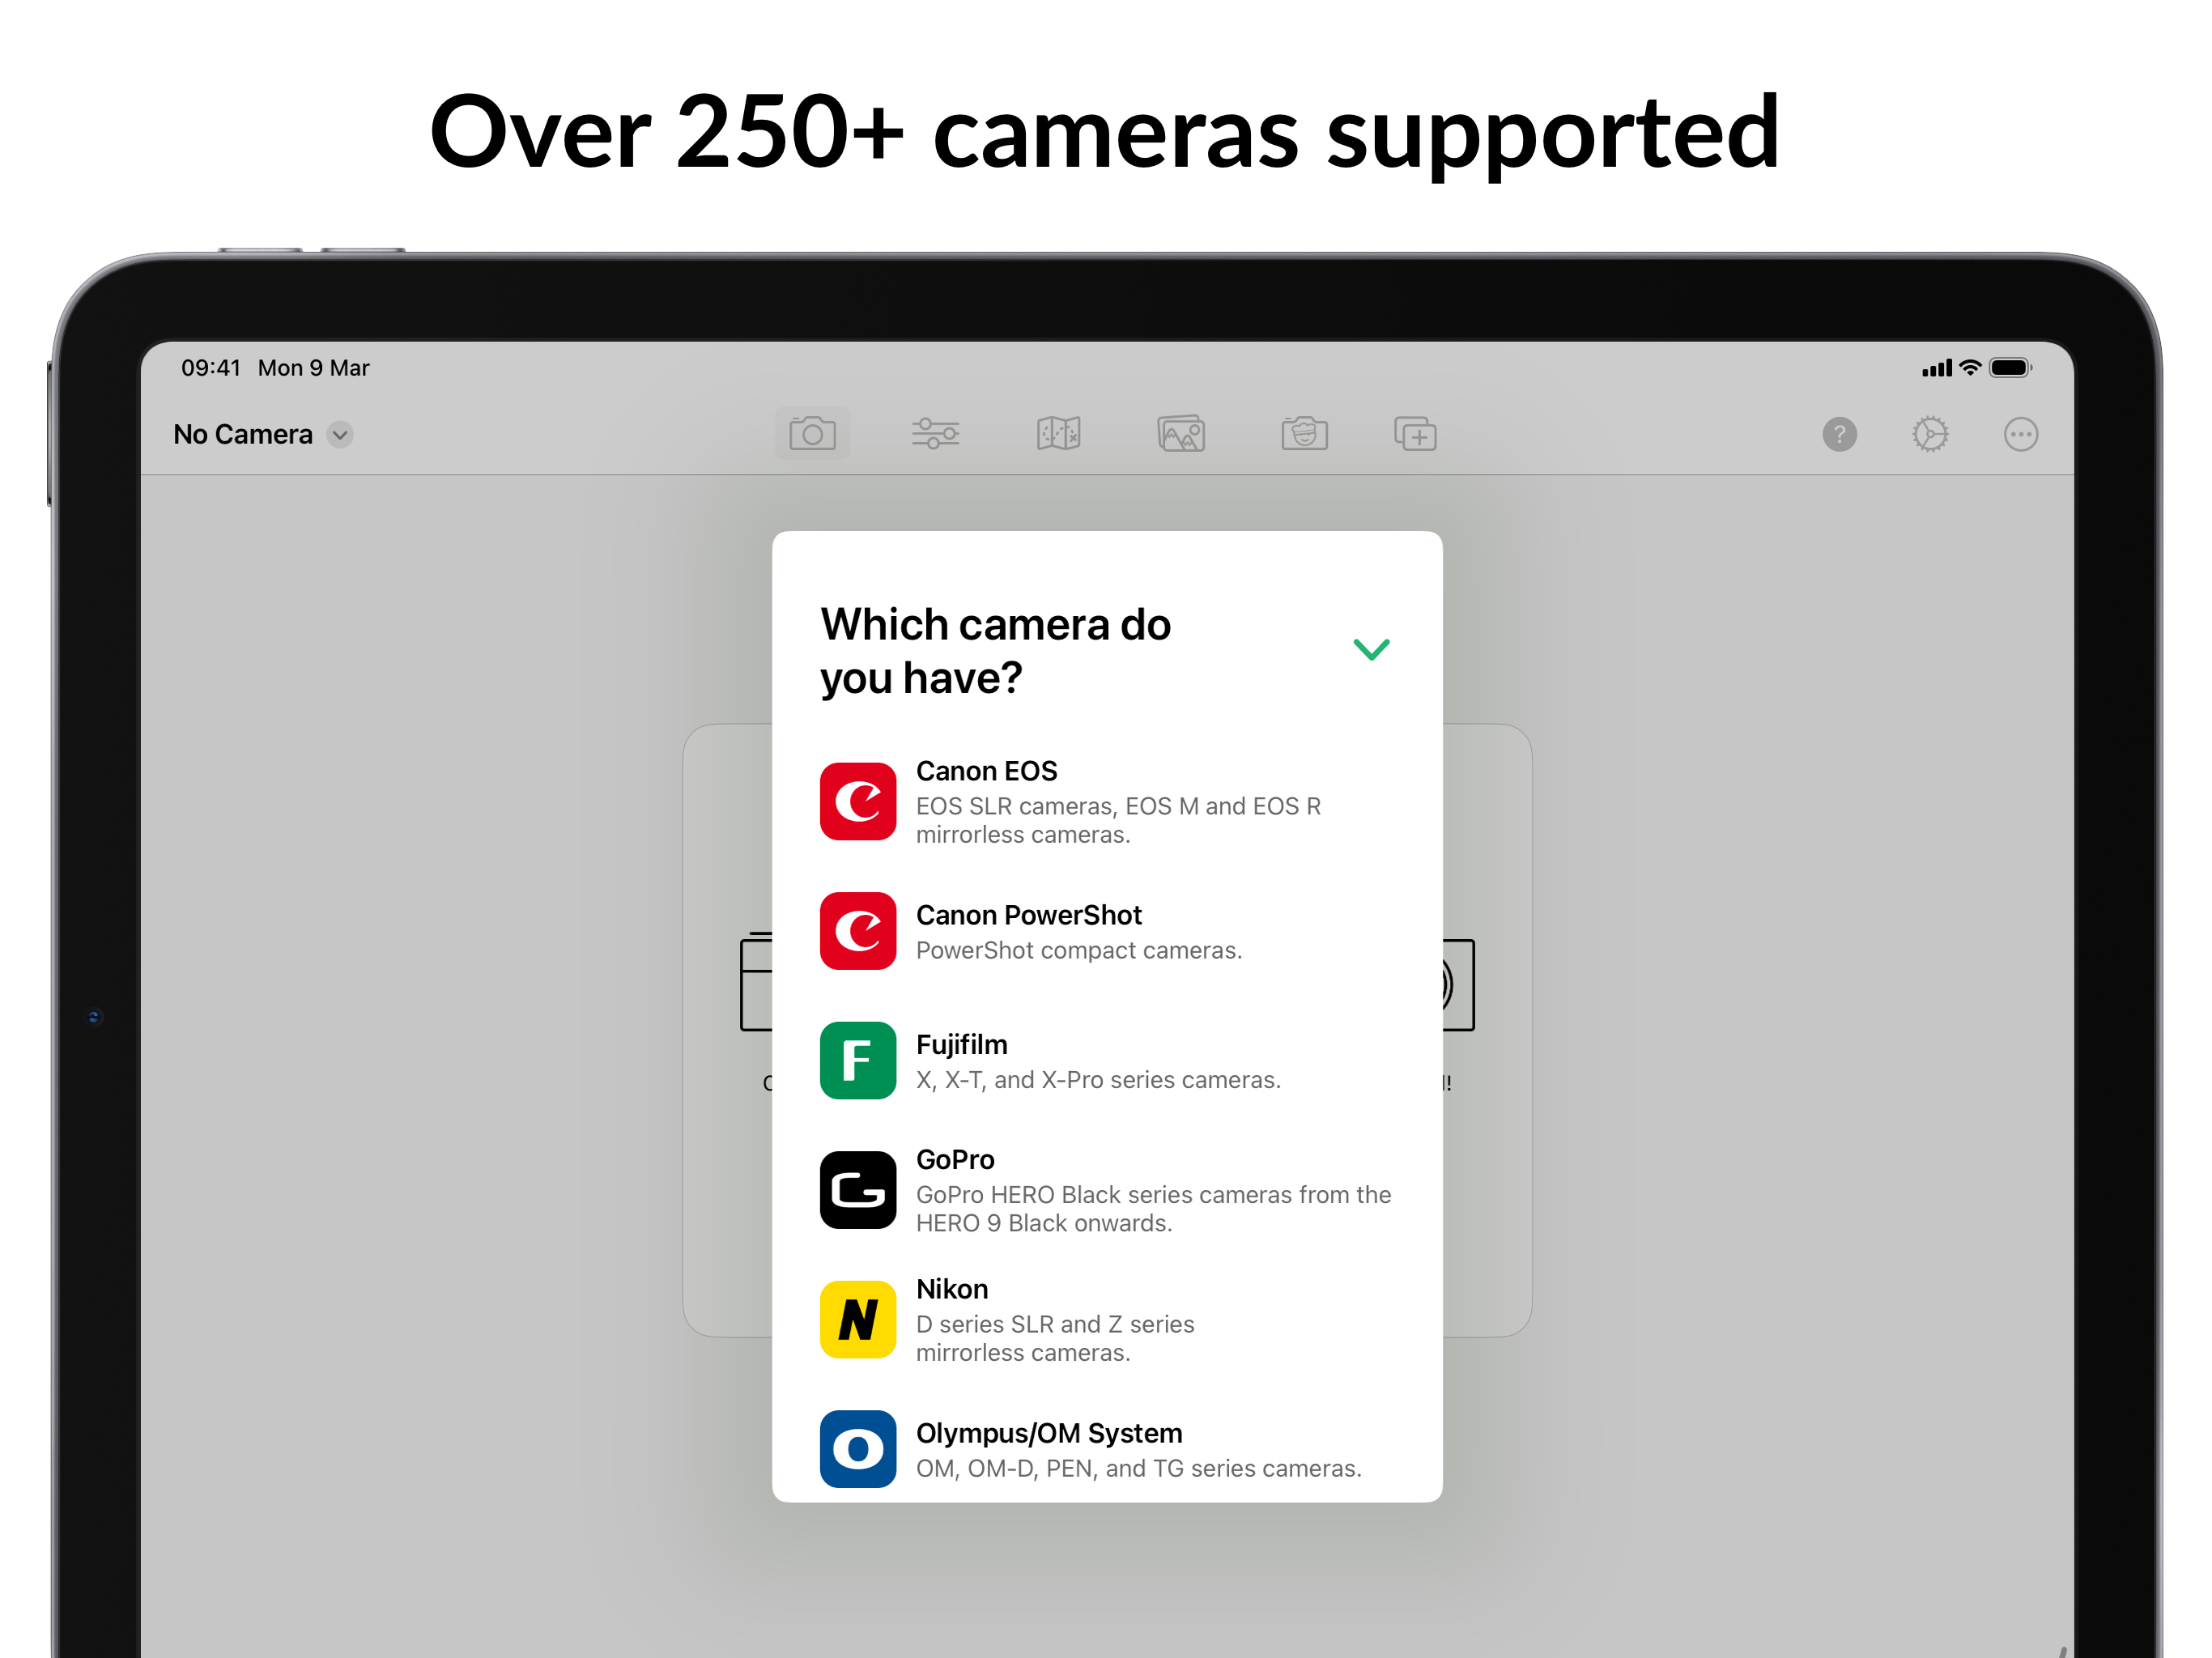Click the 09:41 status bar time
This screenshot has height=1658, width=2212.
click(210, 368)
